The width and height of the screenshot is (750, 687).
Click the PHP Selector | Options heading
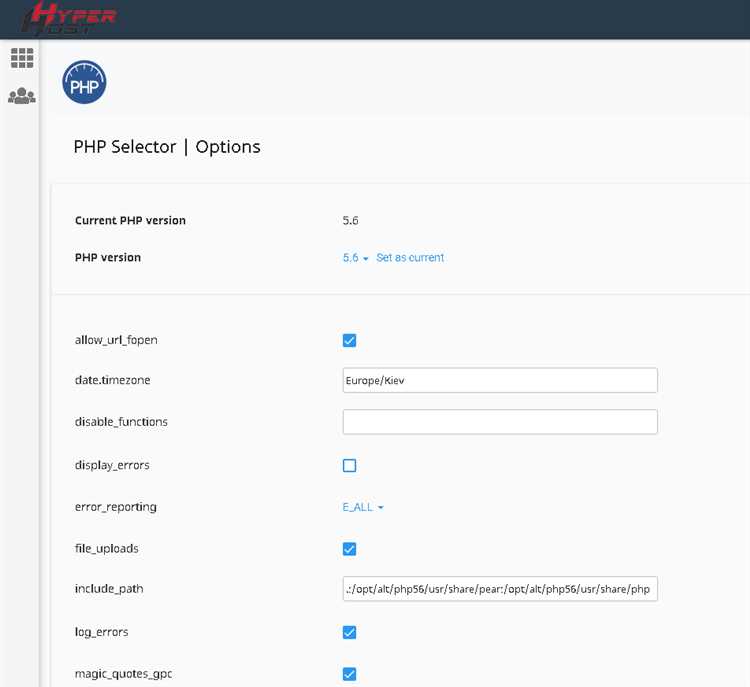click(x=167, y=147)
